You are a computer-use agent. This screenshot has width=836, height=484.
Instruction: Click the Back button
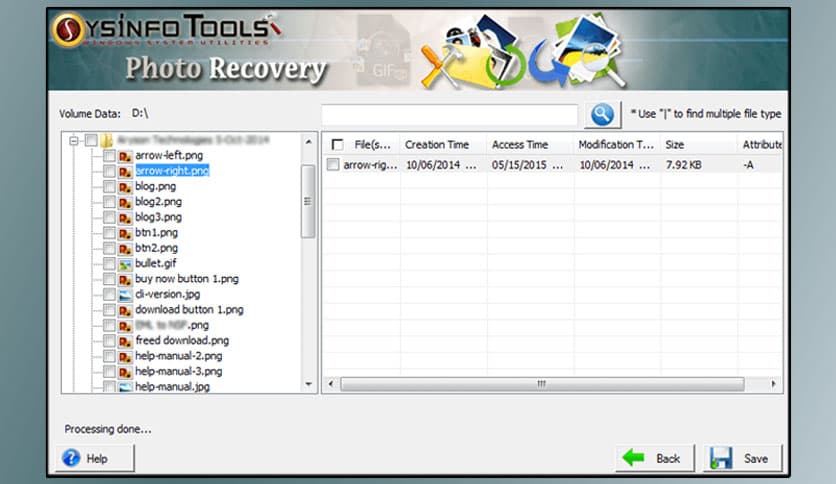click(655, 458)
